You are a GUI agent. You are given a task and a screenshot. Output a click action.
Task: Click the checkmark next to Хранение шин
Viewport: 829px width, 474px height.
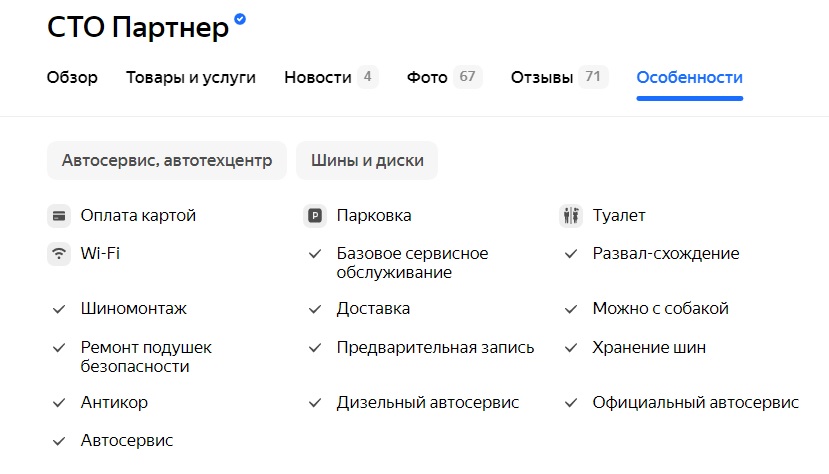click(571, 348)
